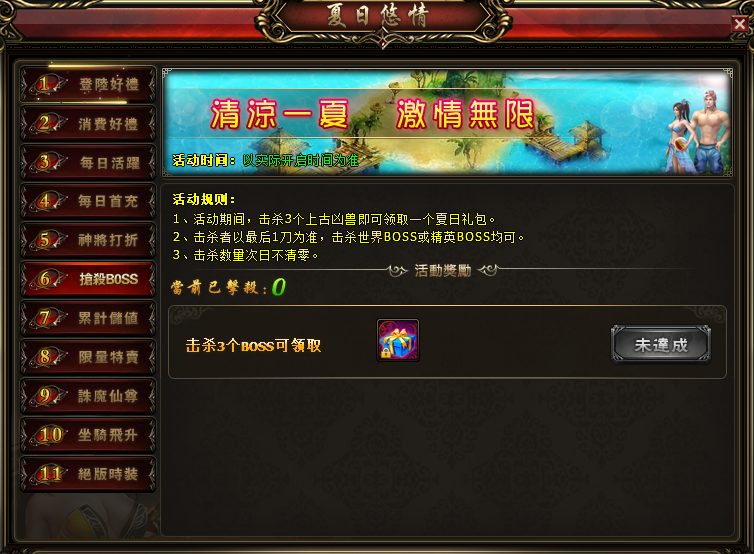Select the 誅魔仙尊 tab
The width and height of the screenshot is (754, 554).
coord(88,396)
